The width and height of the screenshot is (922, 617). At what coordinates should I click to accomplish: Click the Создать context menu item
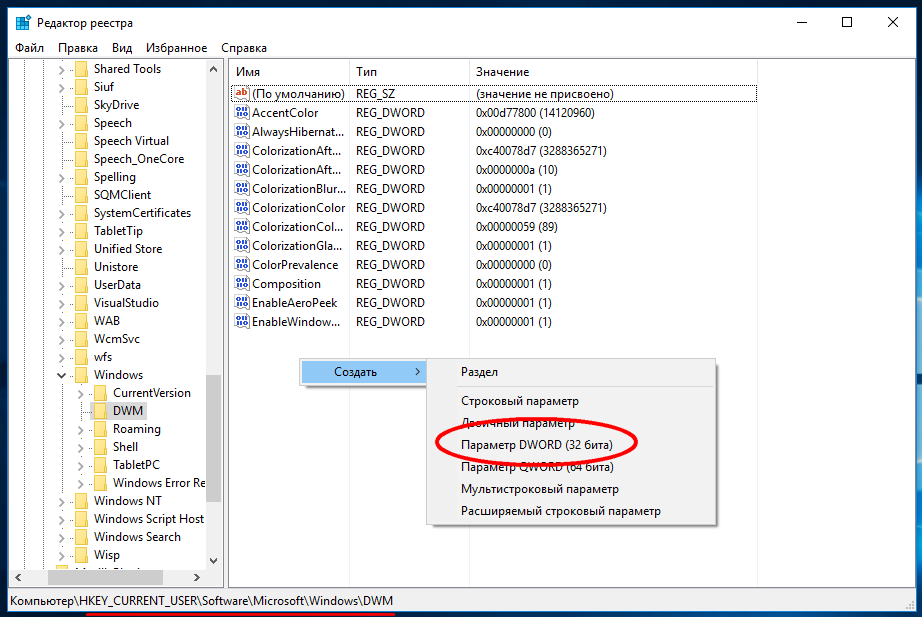click(x=363, y=372)
